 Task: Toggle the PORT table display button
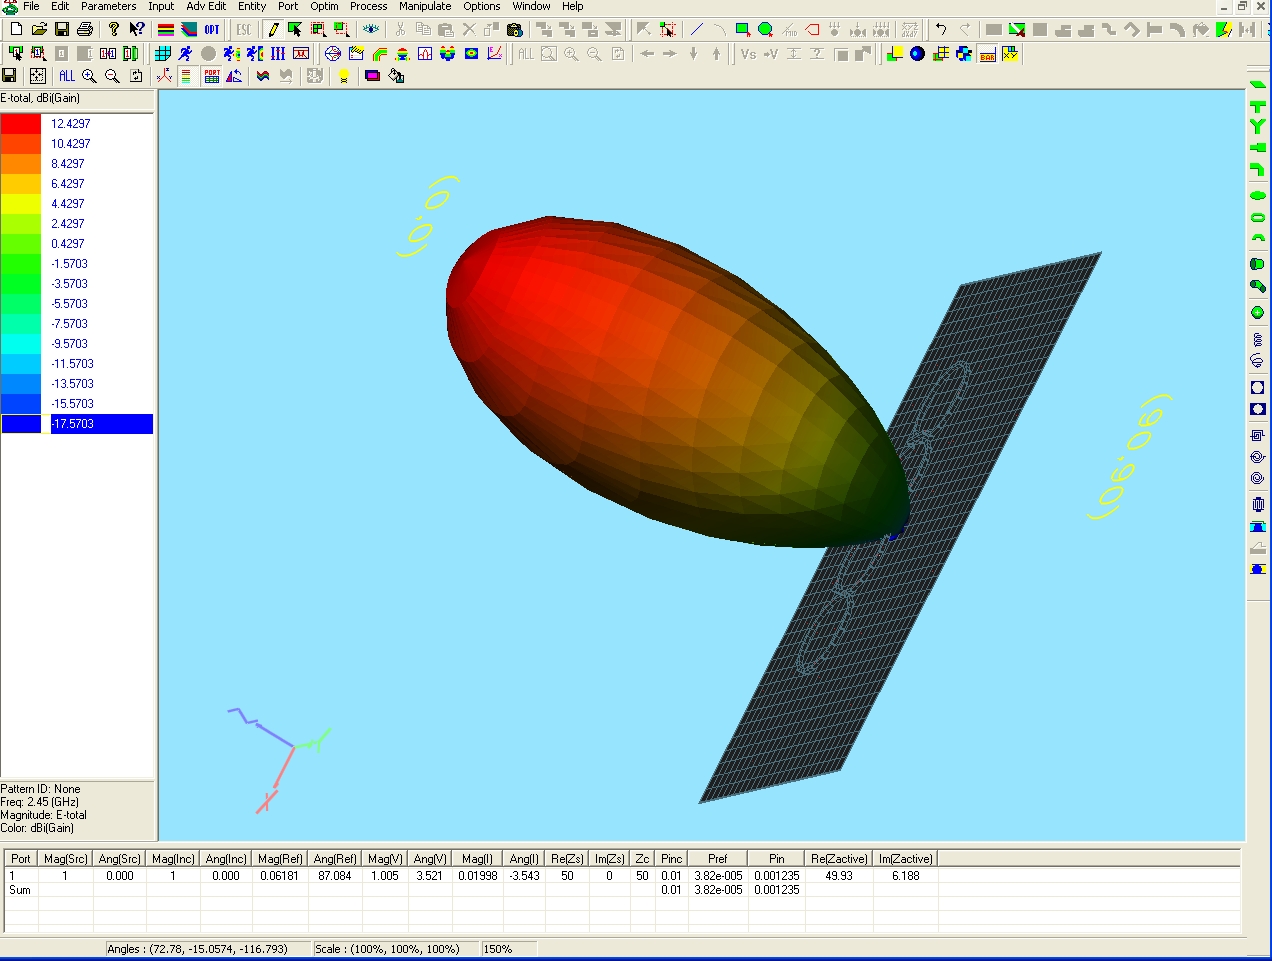(212, 76)
